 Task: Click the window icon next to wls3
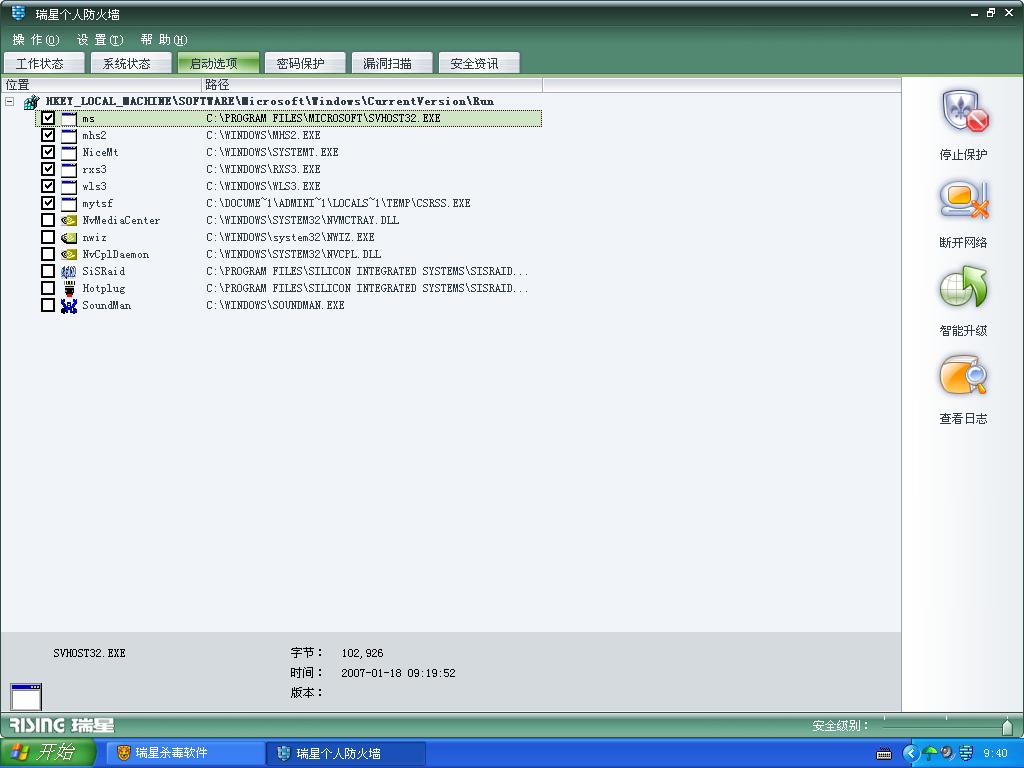69,187
